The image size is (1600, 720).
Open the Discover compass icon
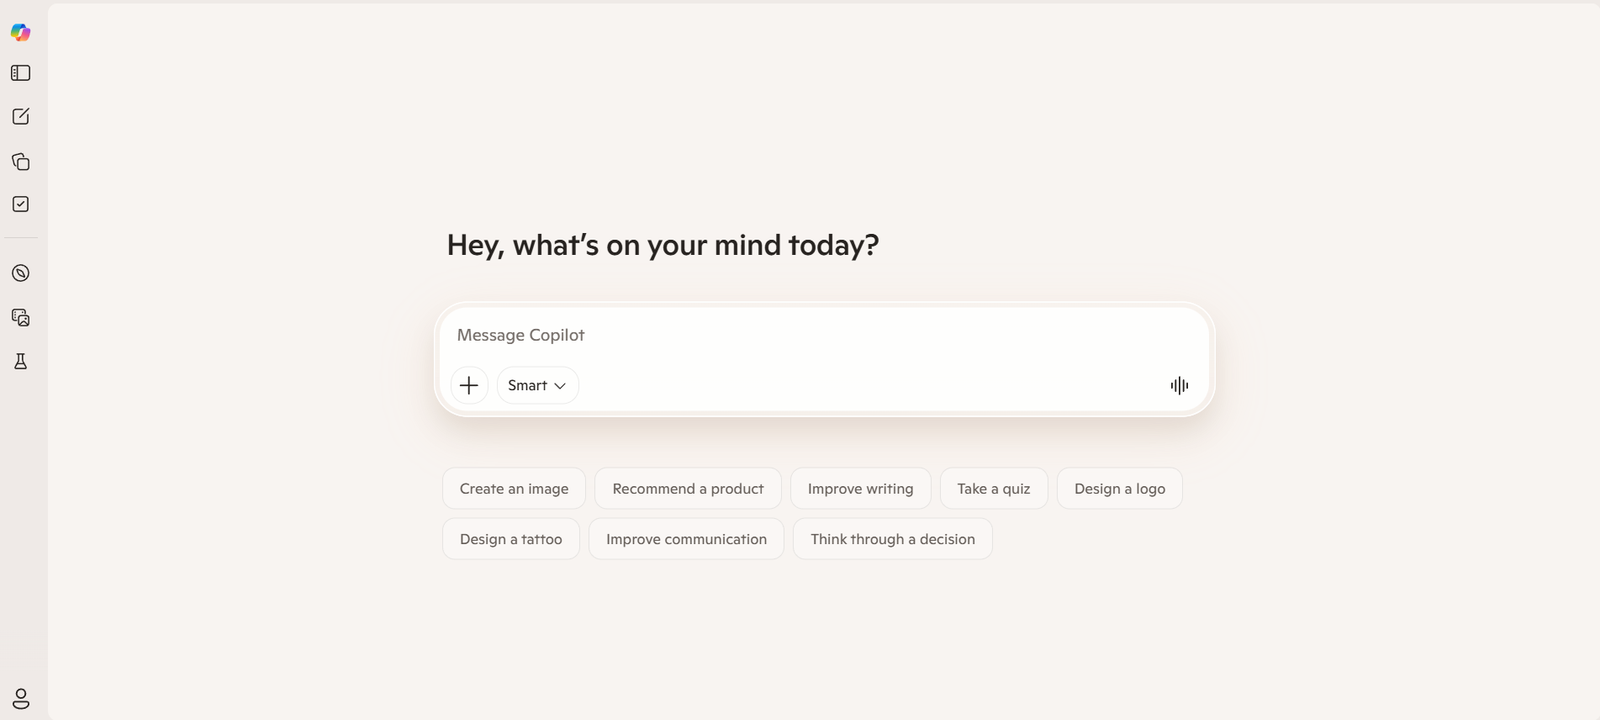click(20, 273)
